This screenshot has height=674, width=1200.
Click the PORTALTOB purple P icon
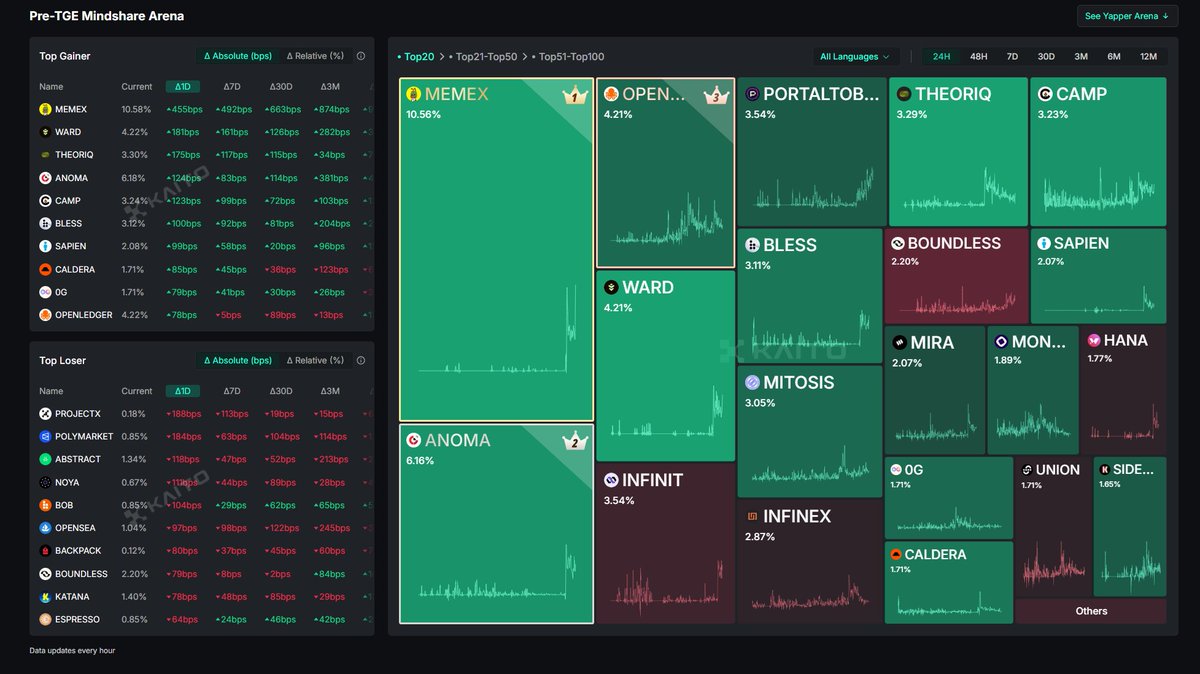(752, 94)
